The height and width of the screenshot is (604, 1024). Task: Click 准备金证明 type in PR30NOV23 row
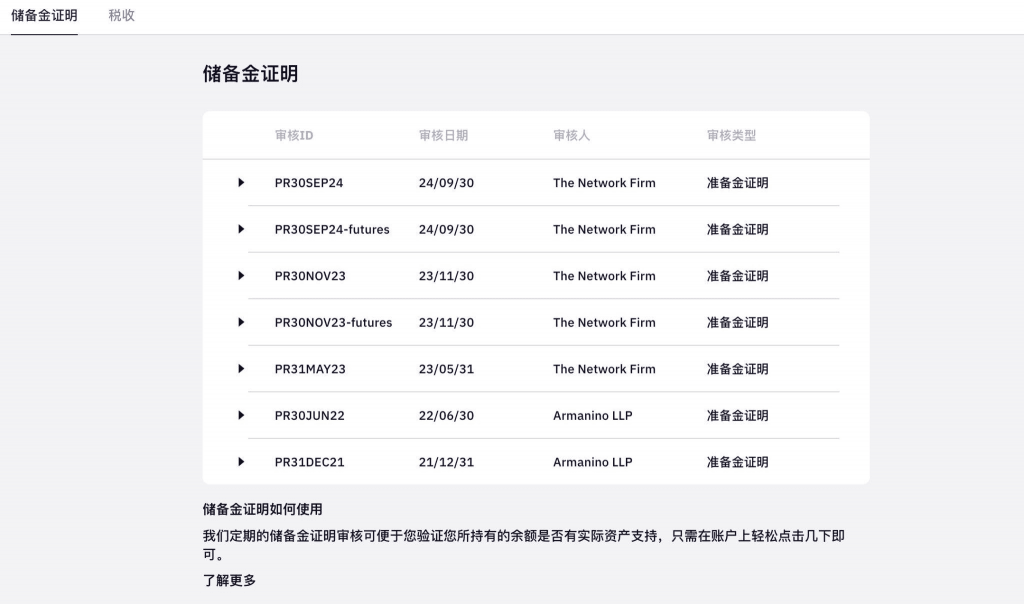click(737, 276)
